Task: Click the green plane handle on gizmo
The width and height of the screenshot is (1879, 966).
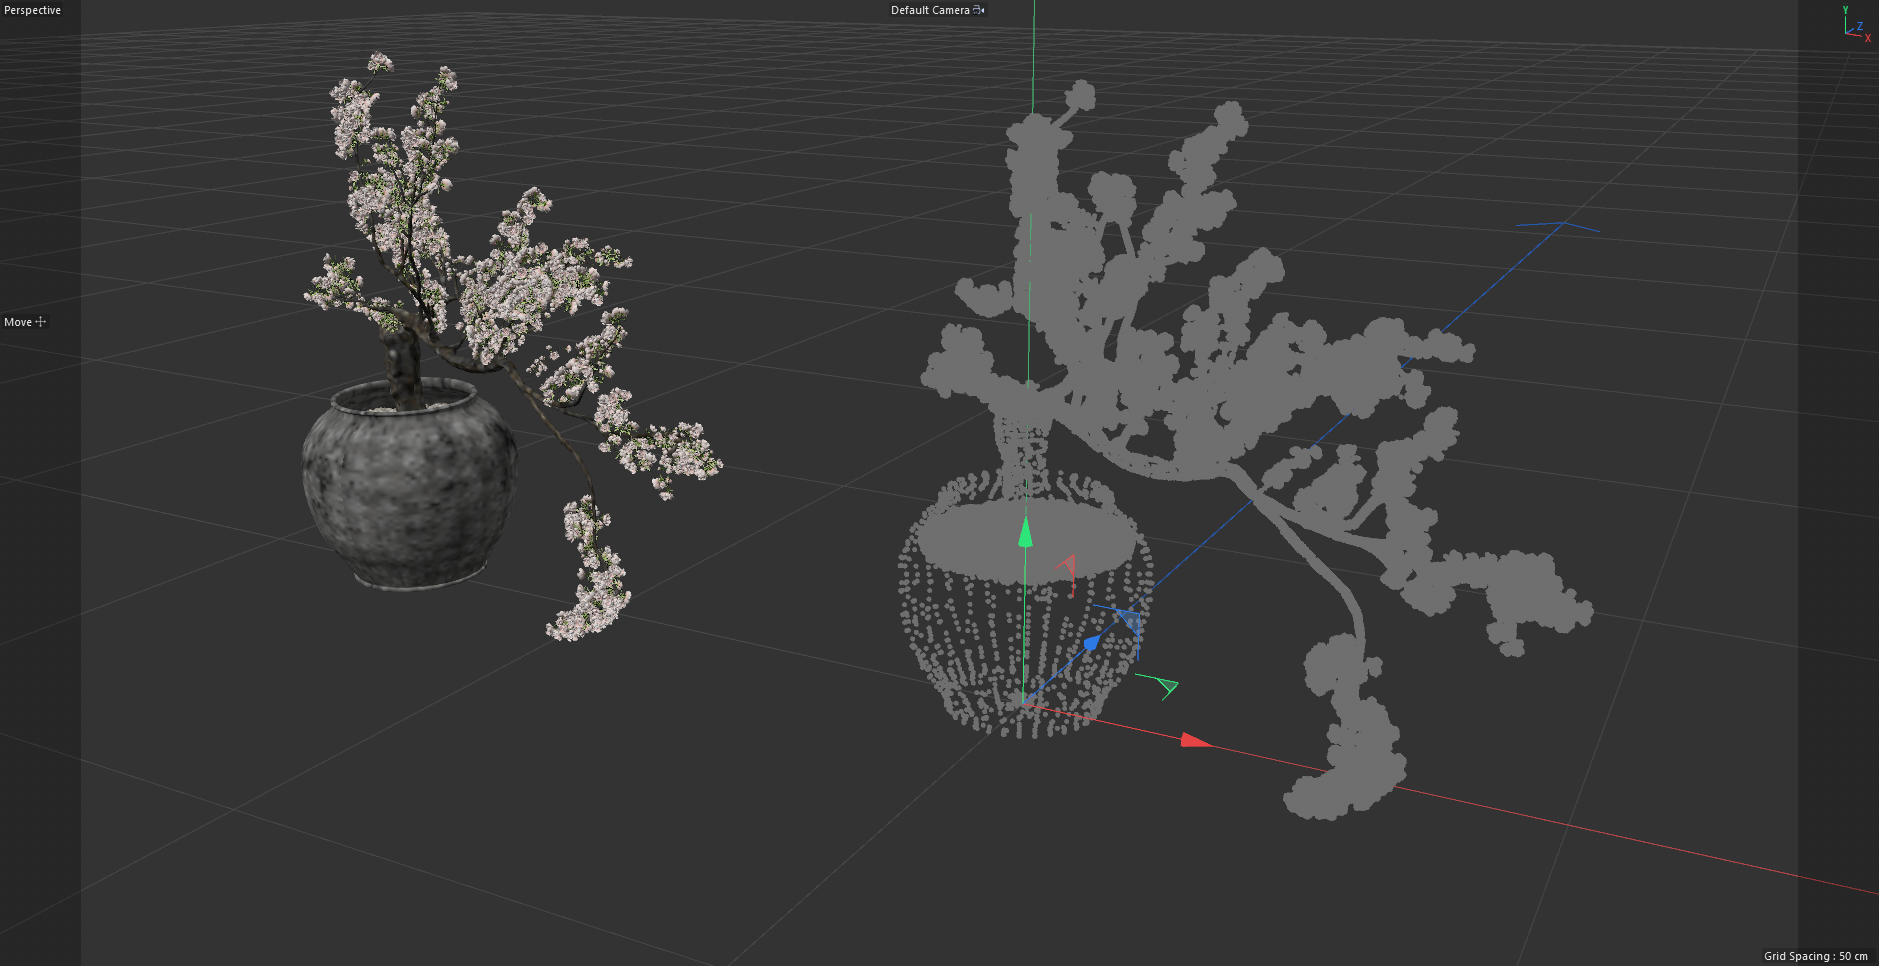Action: (1166, 686)
